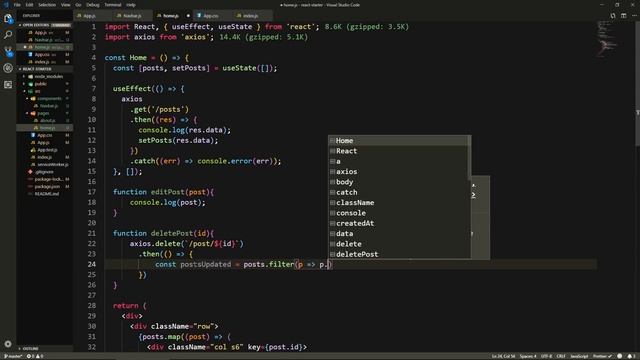Select body suggestion in autocomplete list
The image size is (640, 360).
(398, 182)
